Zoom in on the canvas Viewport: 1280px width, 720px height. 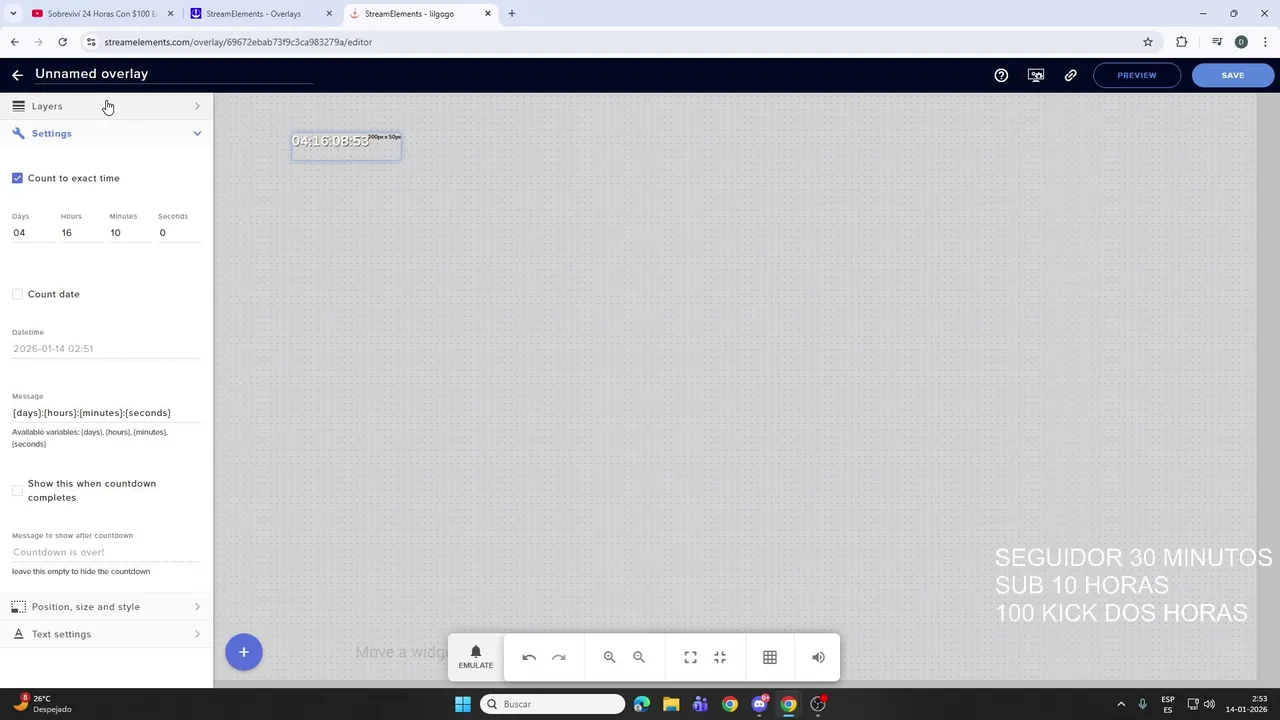(609, 657)
